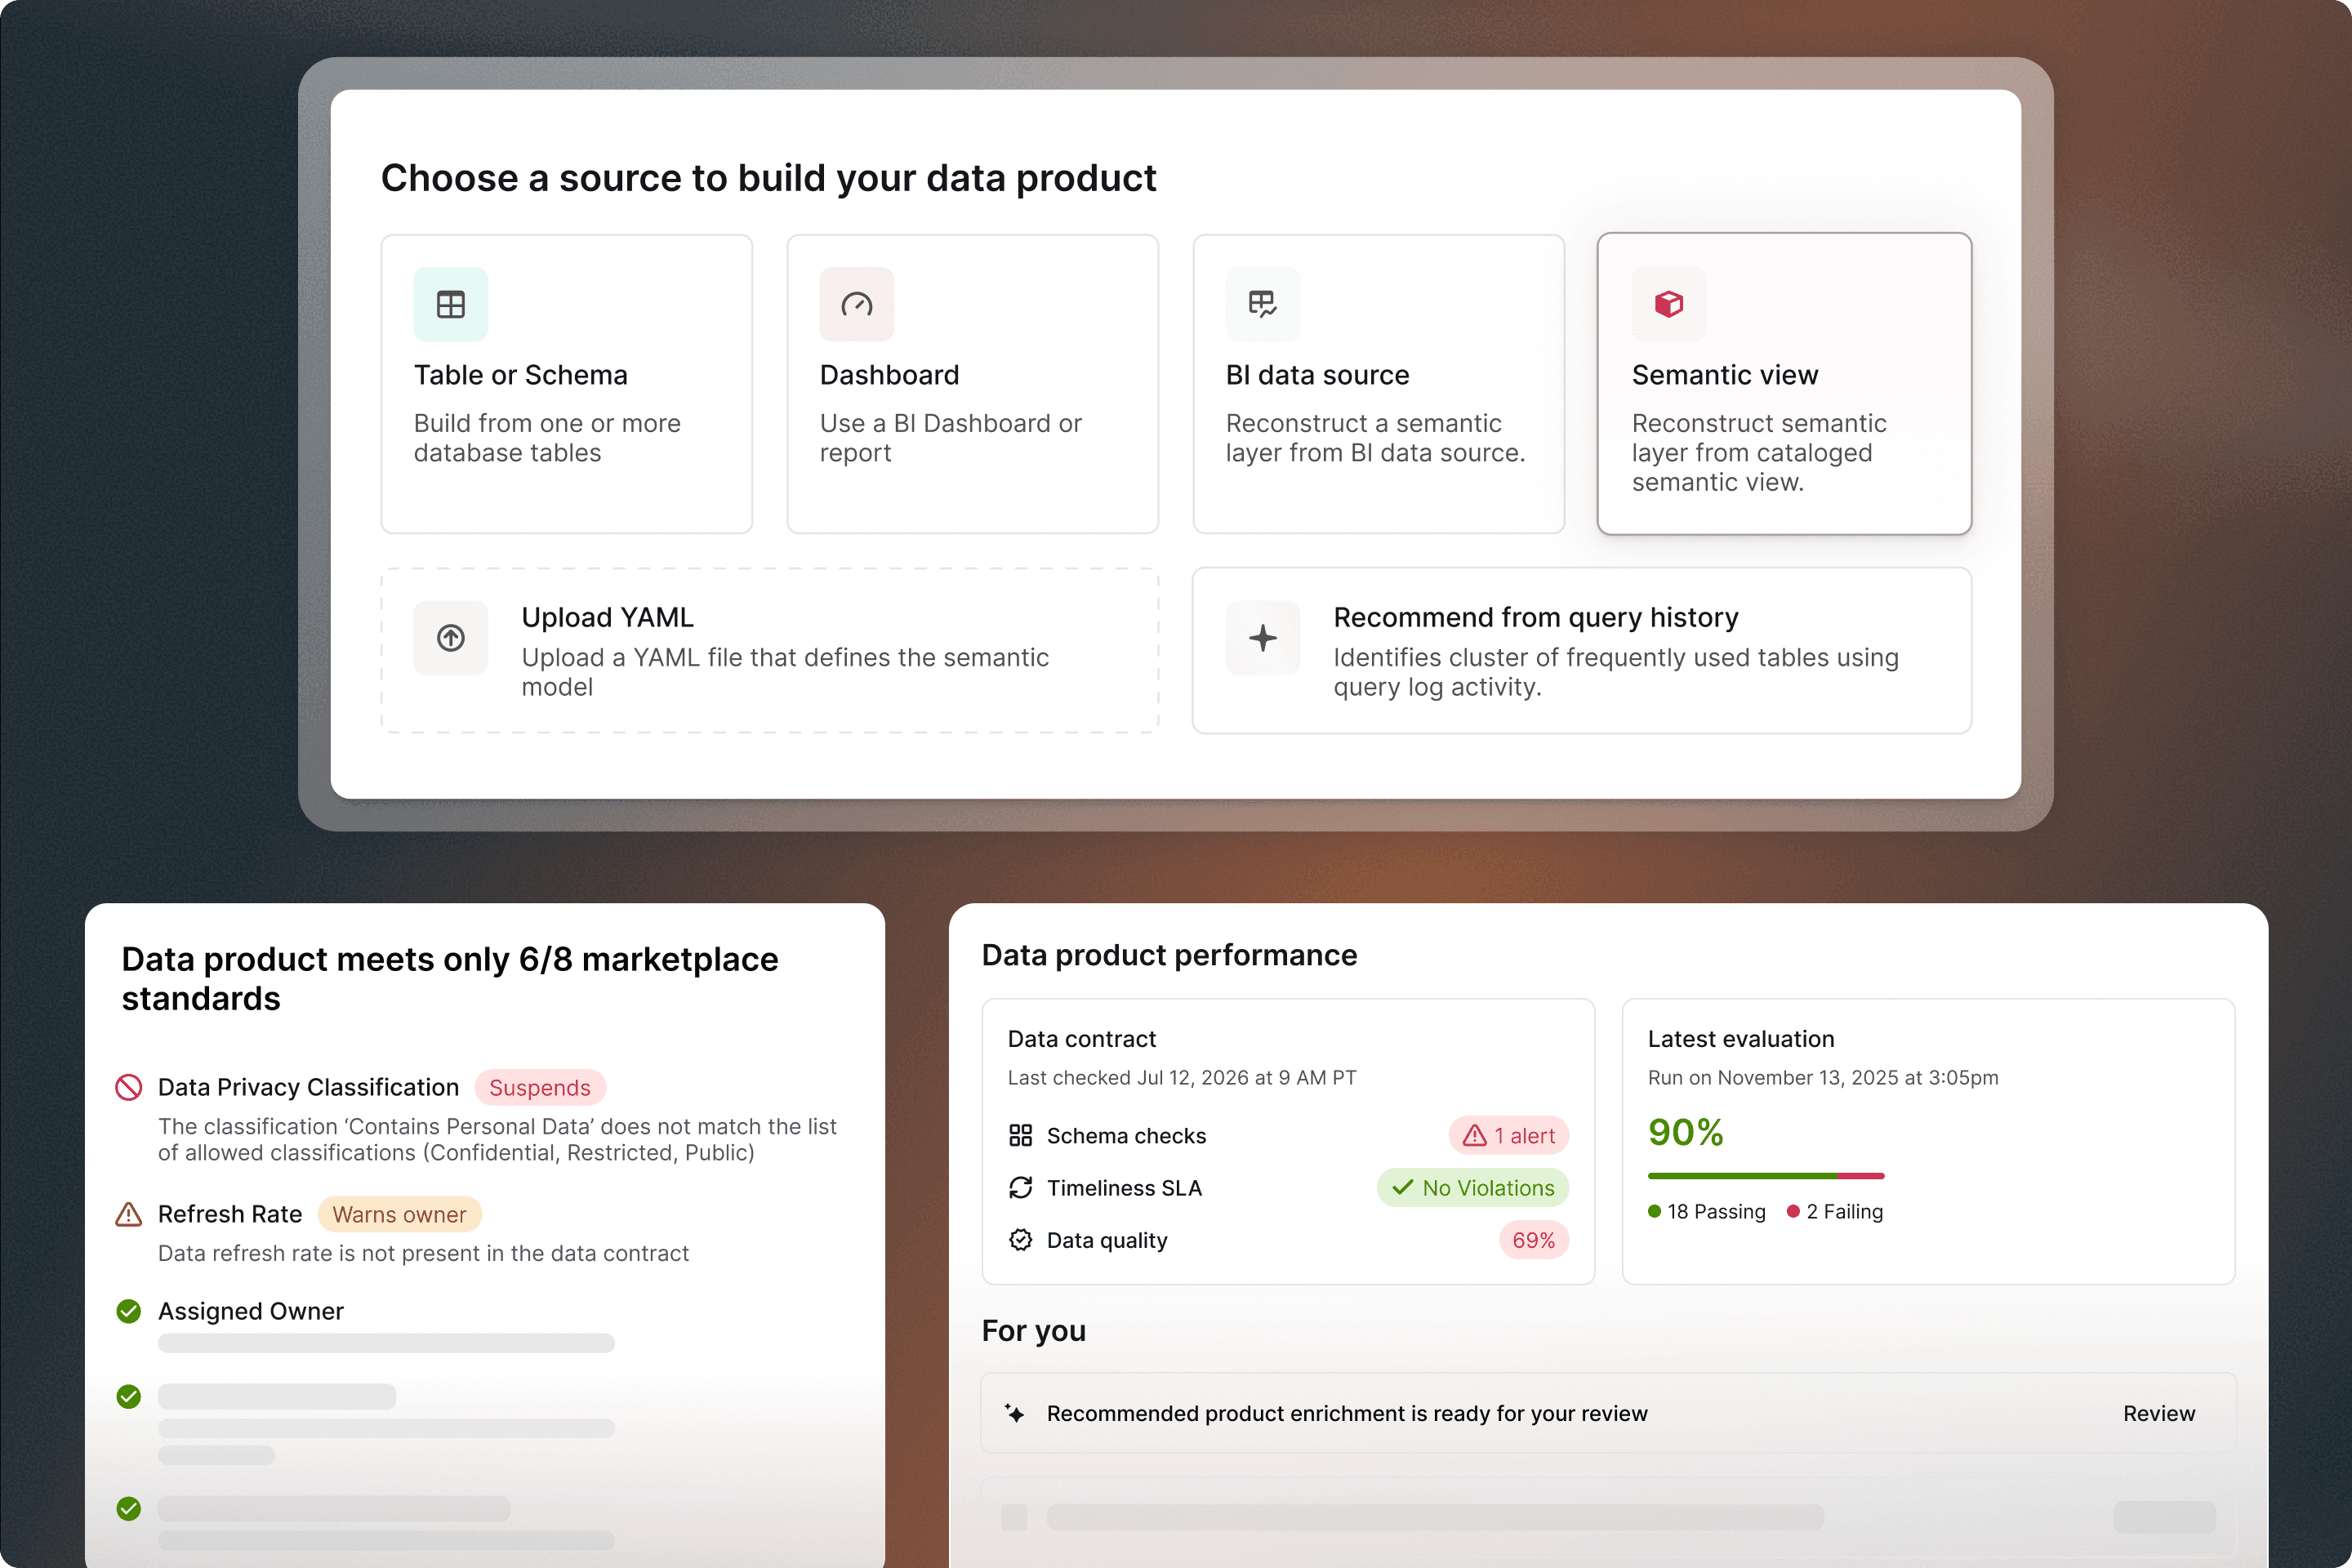The width and height of the screenshot is (2352, 1568).
Task: Click the Dashboard gauge icon
Action: point(857,304)
